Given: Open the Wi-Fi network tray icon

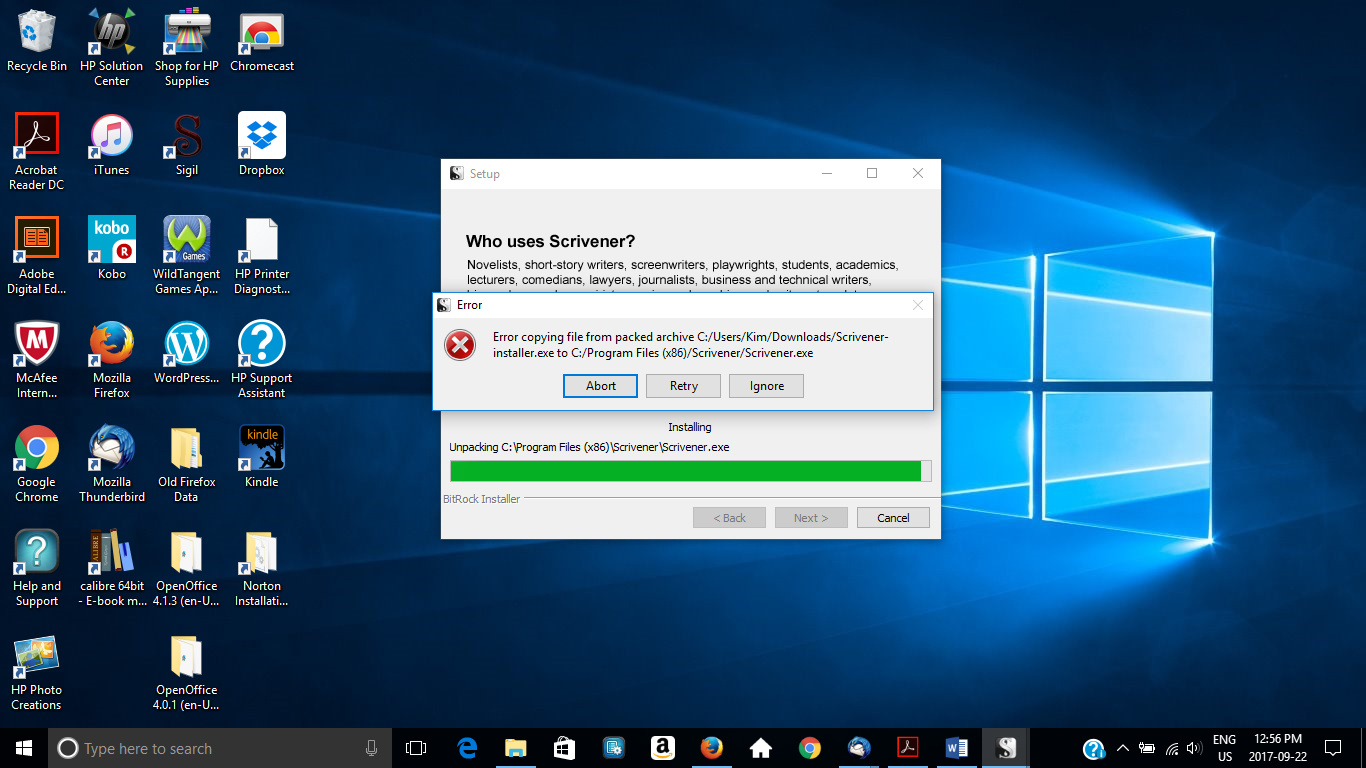Looking at the screenshot, I should click(1171, 748).
